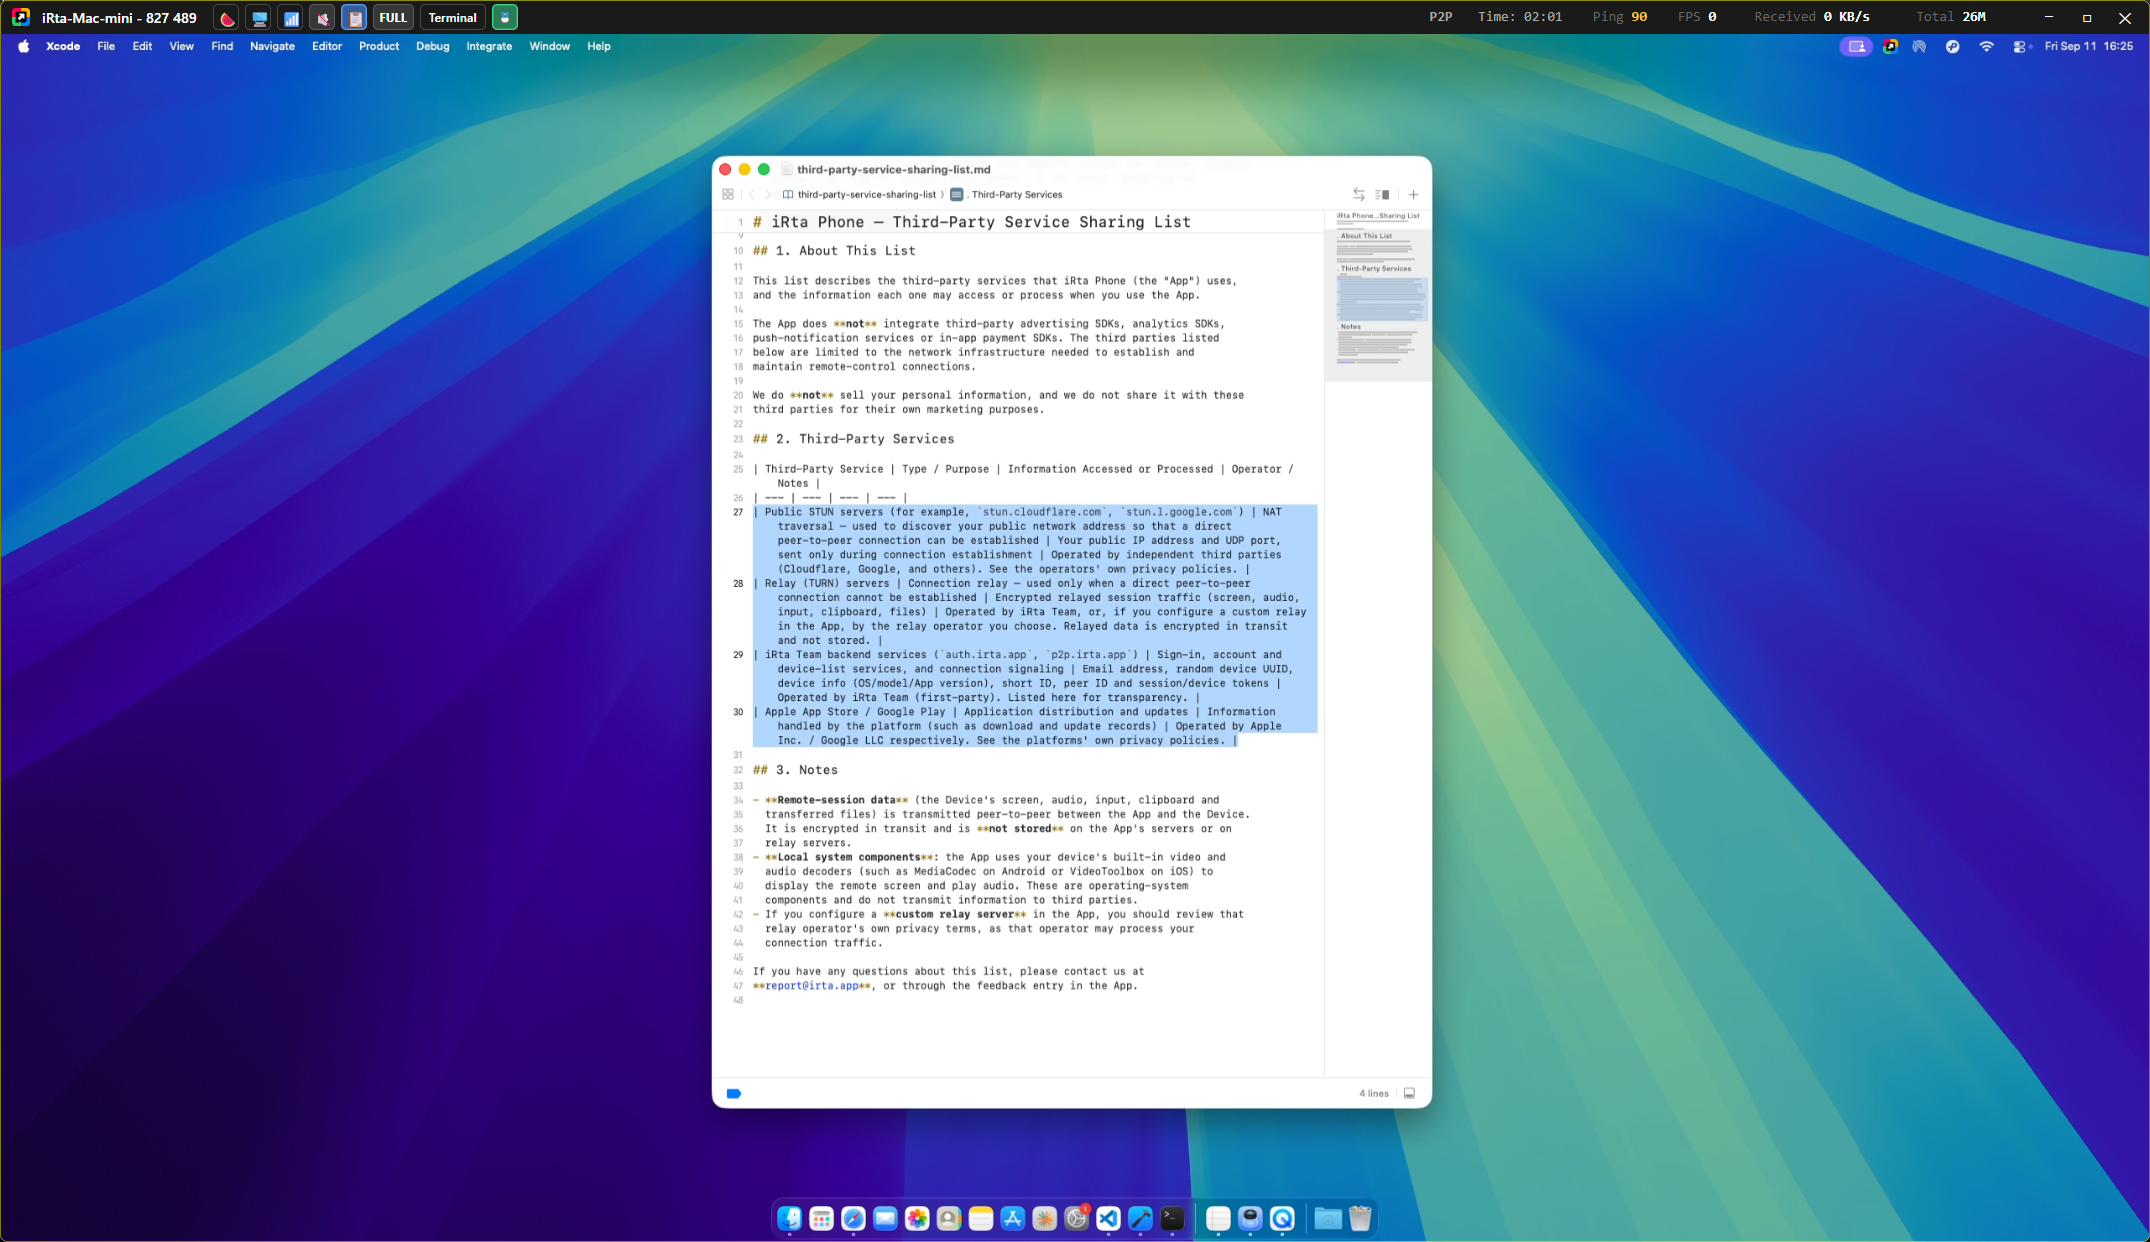Open Photos from the Dock
This screenshot has height=1242, width=2150.
917,1218
